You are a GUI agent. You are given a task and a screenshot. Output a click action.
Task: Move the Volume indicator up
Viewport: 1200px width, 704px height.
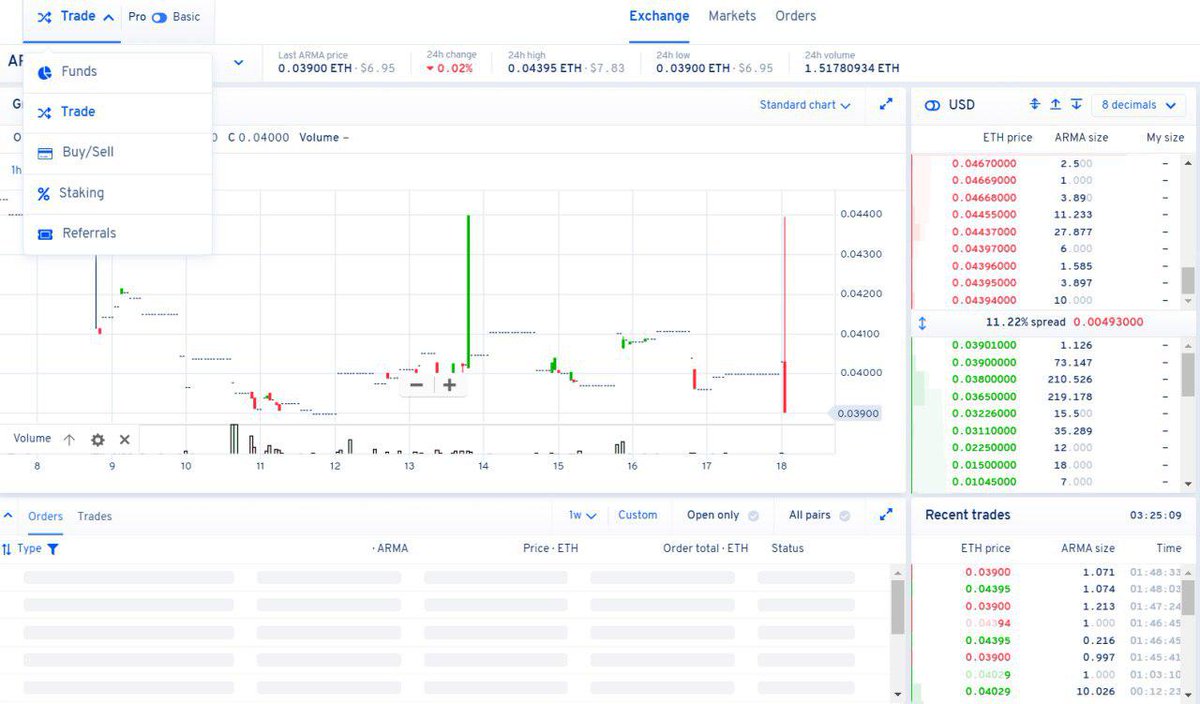pyautogui.click(x=69, y=439)
